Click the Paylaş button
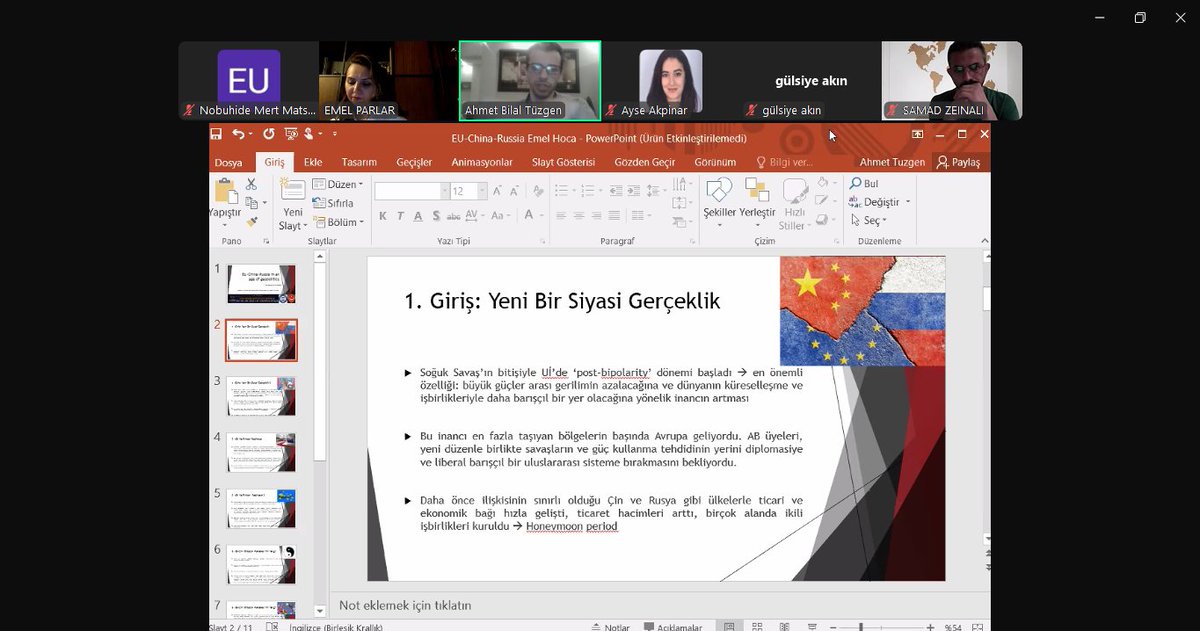 coord(958,161)
